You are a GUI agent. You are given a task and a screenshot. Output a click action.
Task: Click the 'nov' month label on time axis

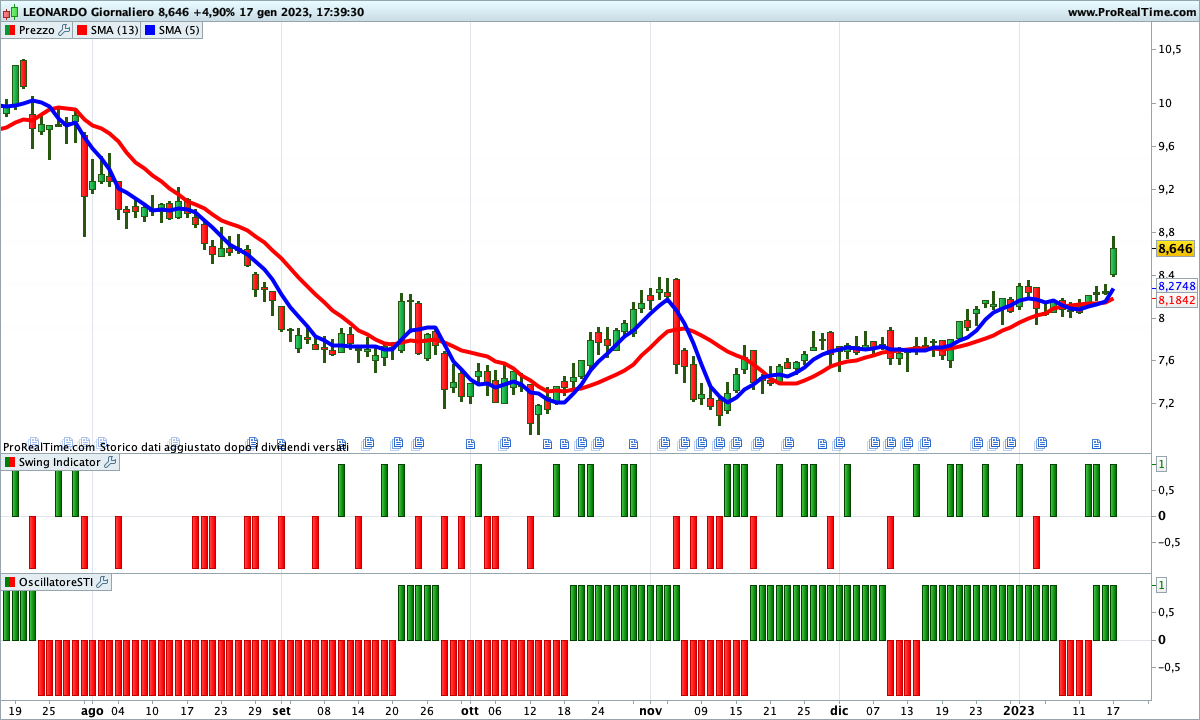pos(651,711)
